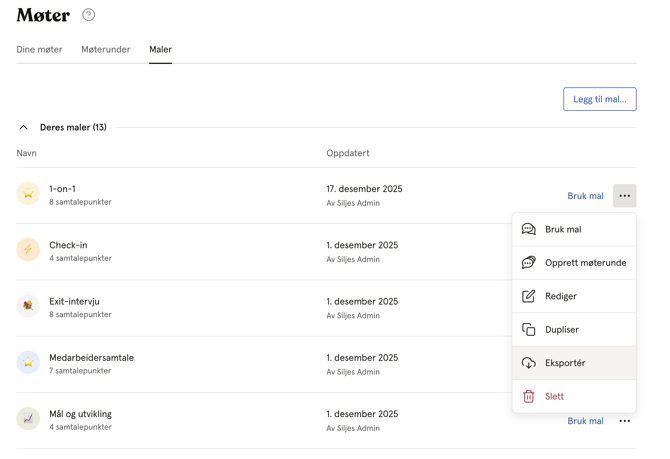The height and width of the screenshot is (459, 670).
Task: Click the Legg til mal... button
Action: (599, 99)
